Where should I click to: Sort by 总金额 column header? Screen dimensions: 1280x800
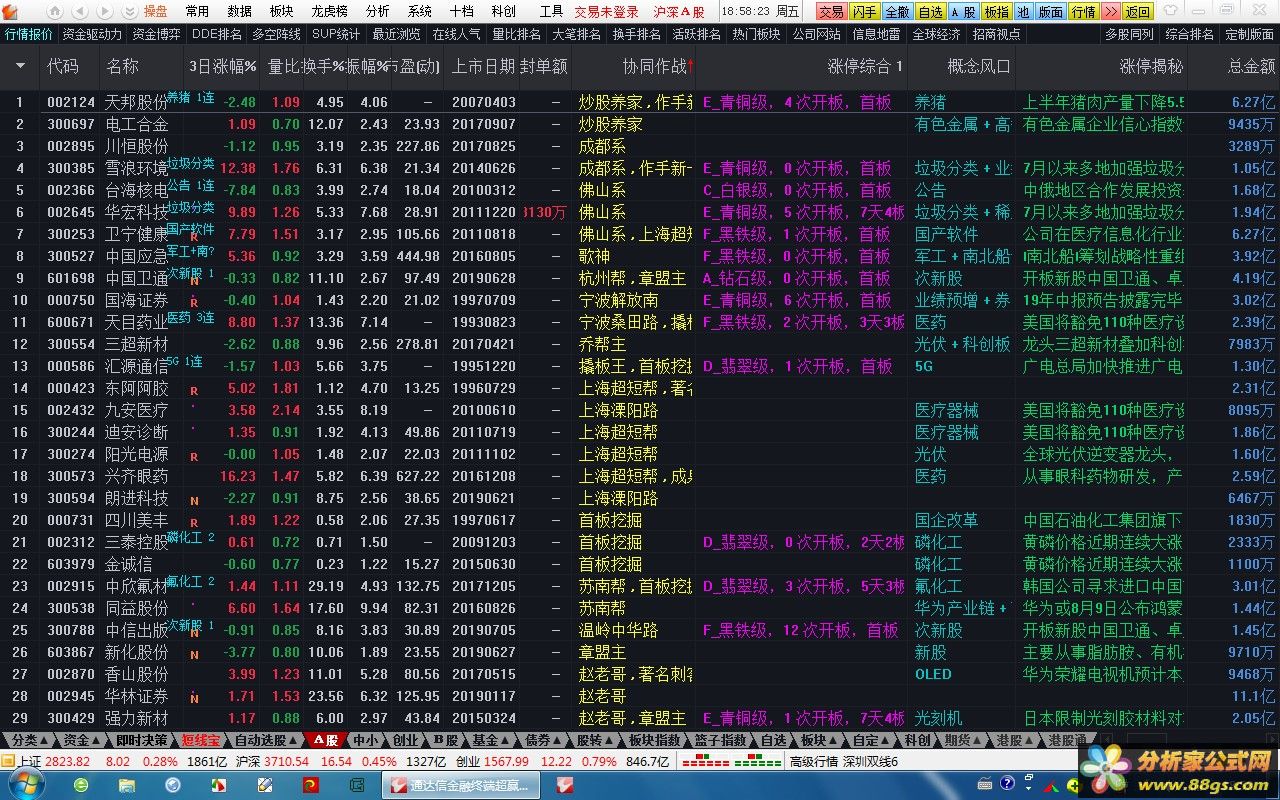(x=1251, y=67)
